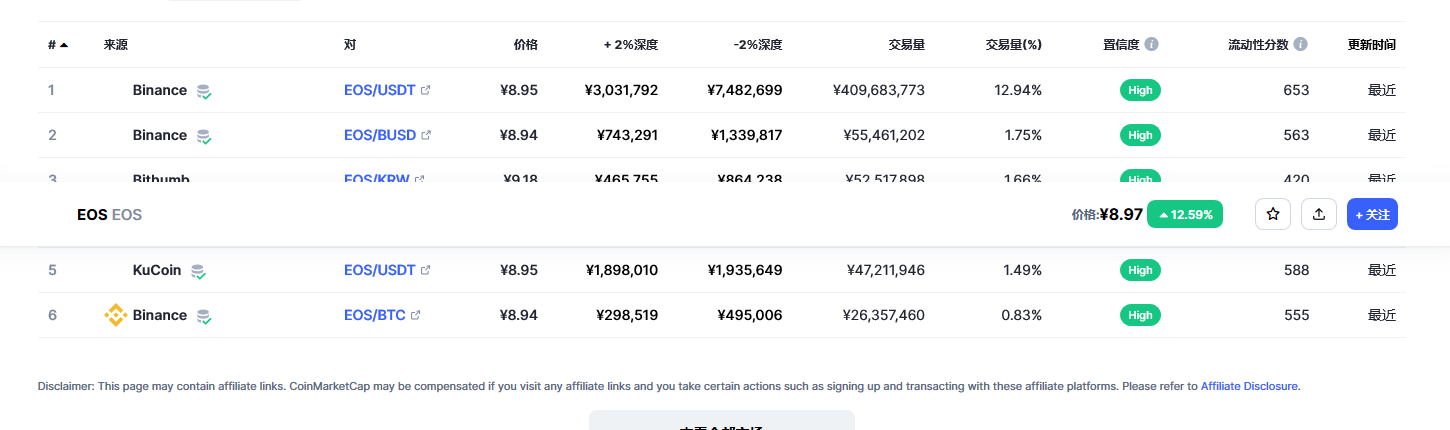Click the reserve-verified icon in row 1
Screen dimensions: 1450x430
click(204, 91)
